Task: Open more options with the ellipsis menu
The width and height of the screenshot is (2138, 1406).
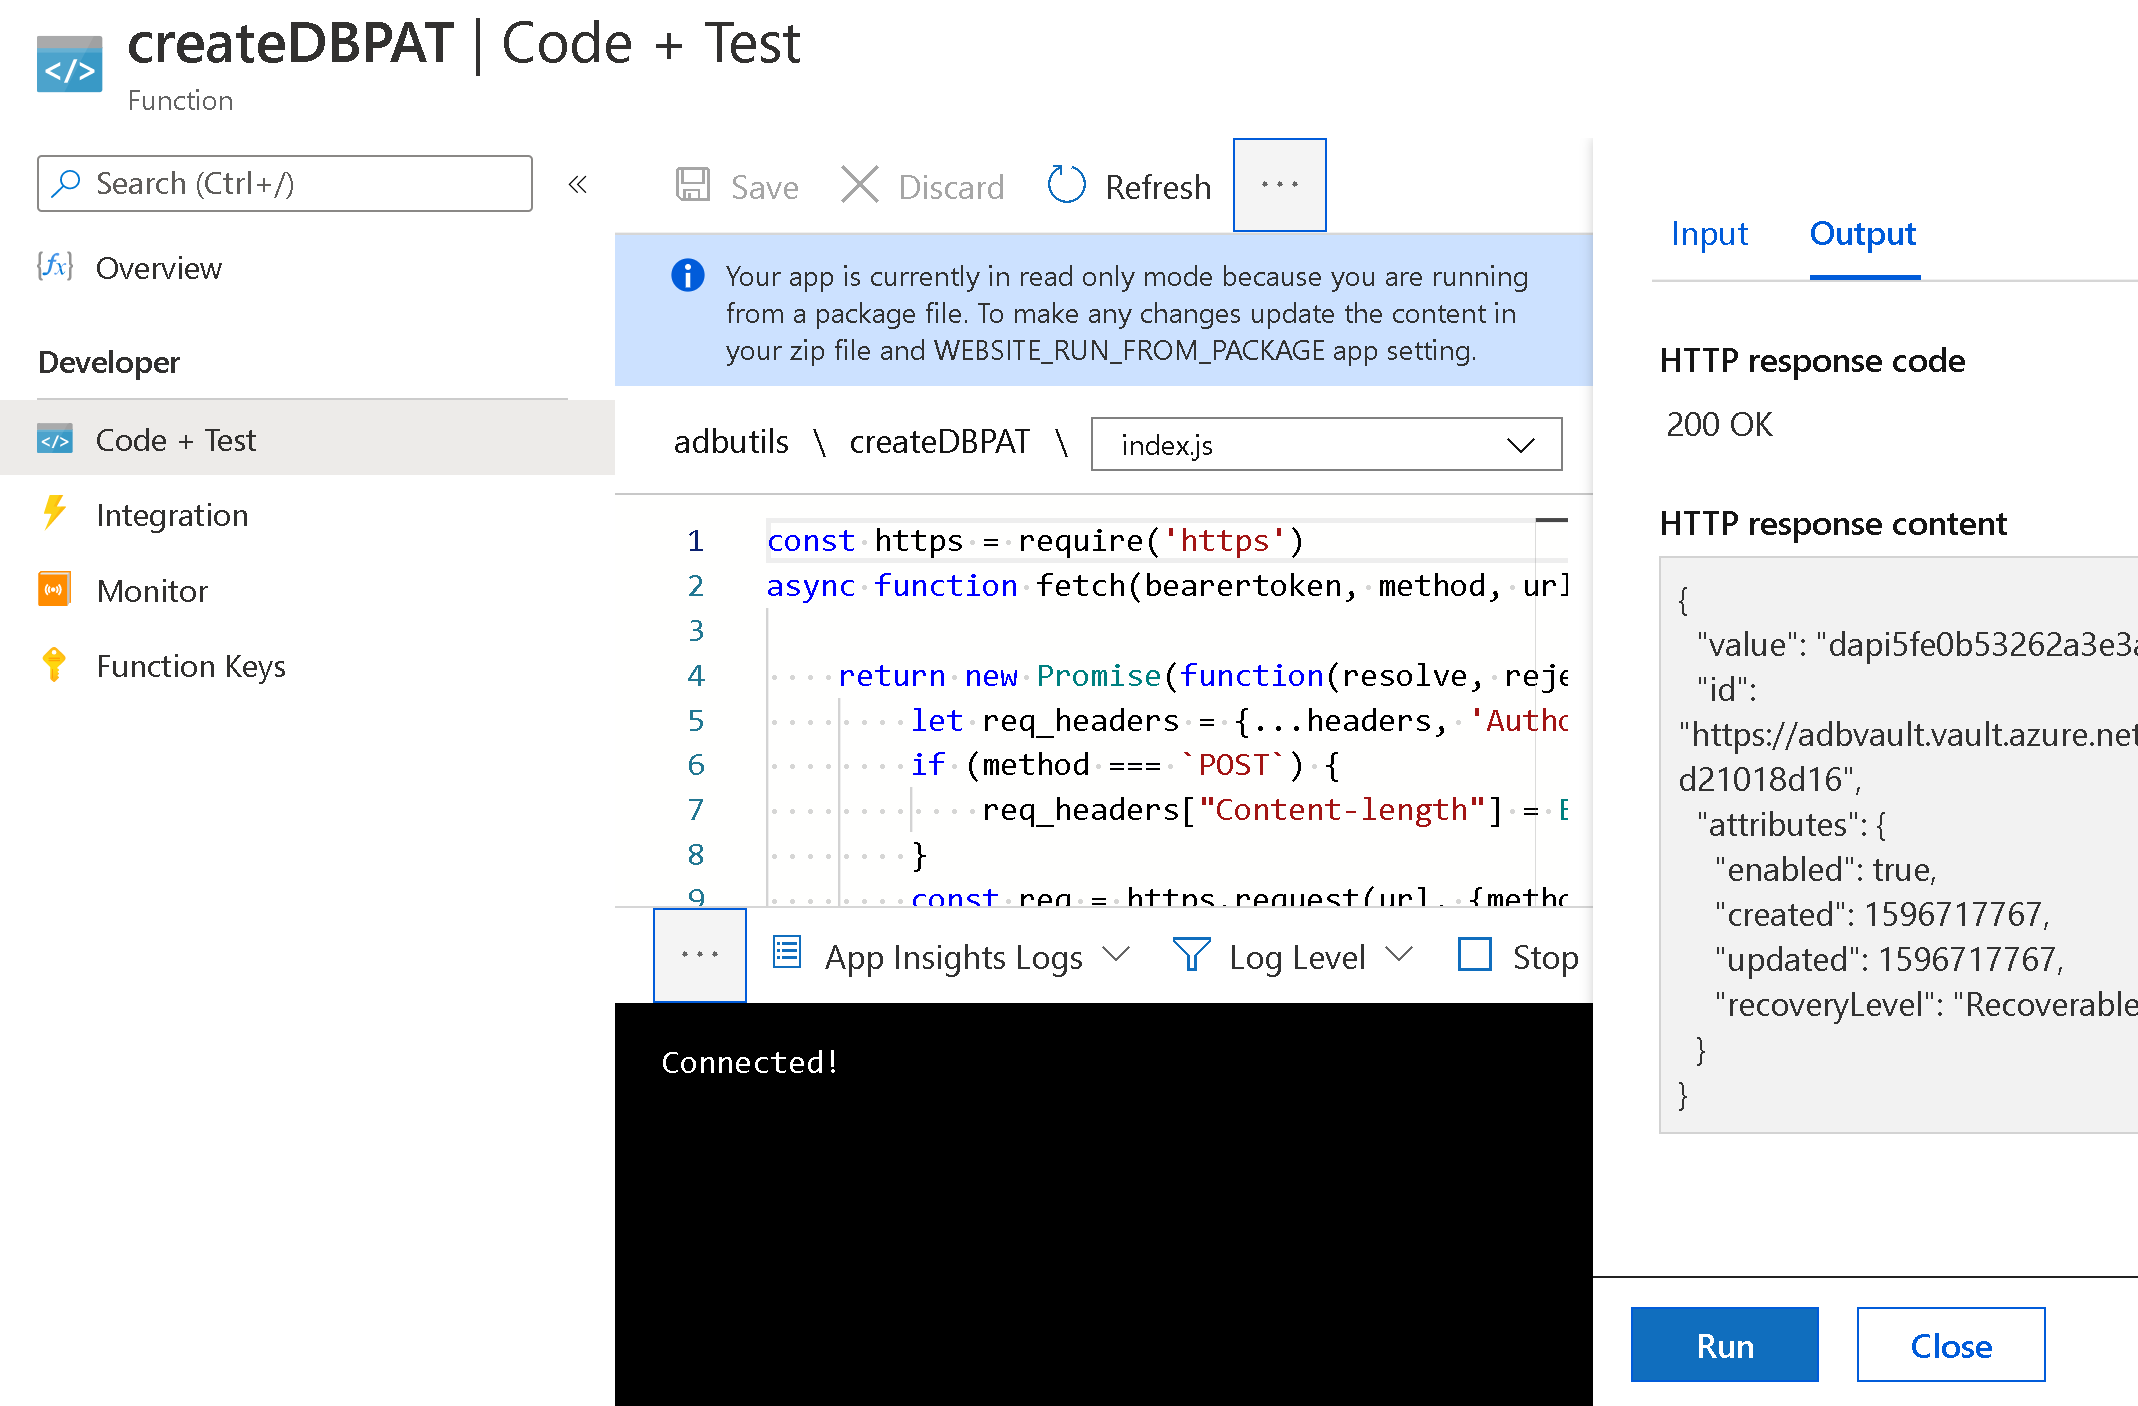Action: (x=1279, y=184)
